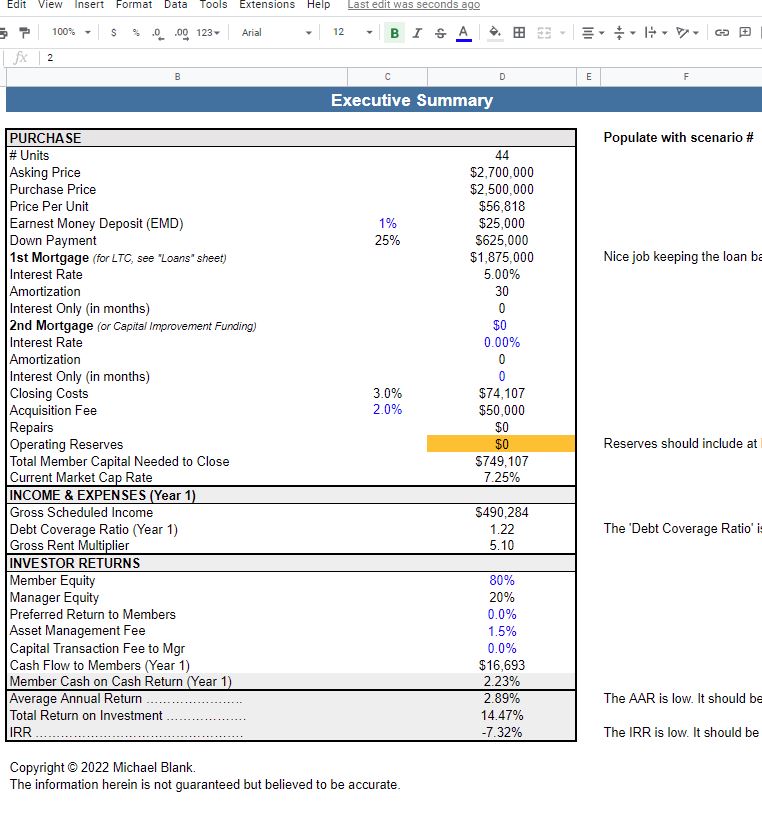The width and height of the screenshot is (762, 820).
Task: Format as currency with dollar icon
Action: [113, 32]
